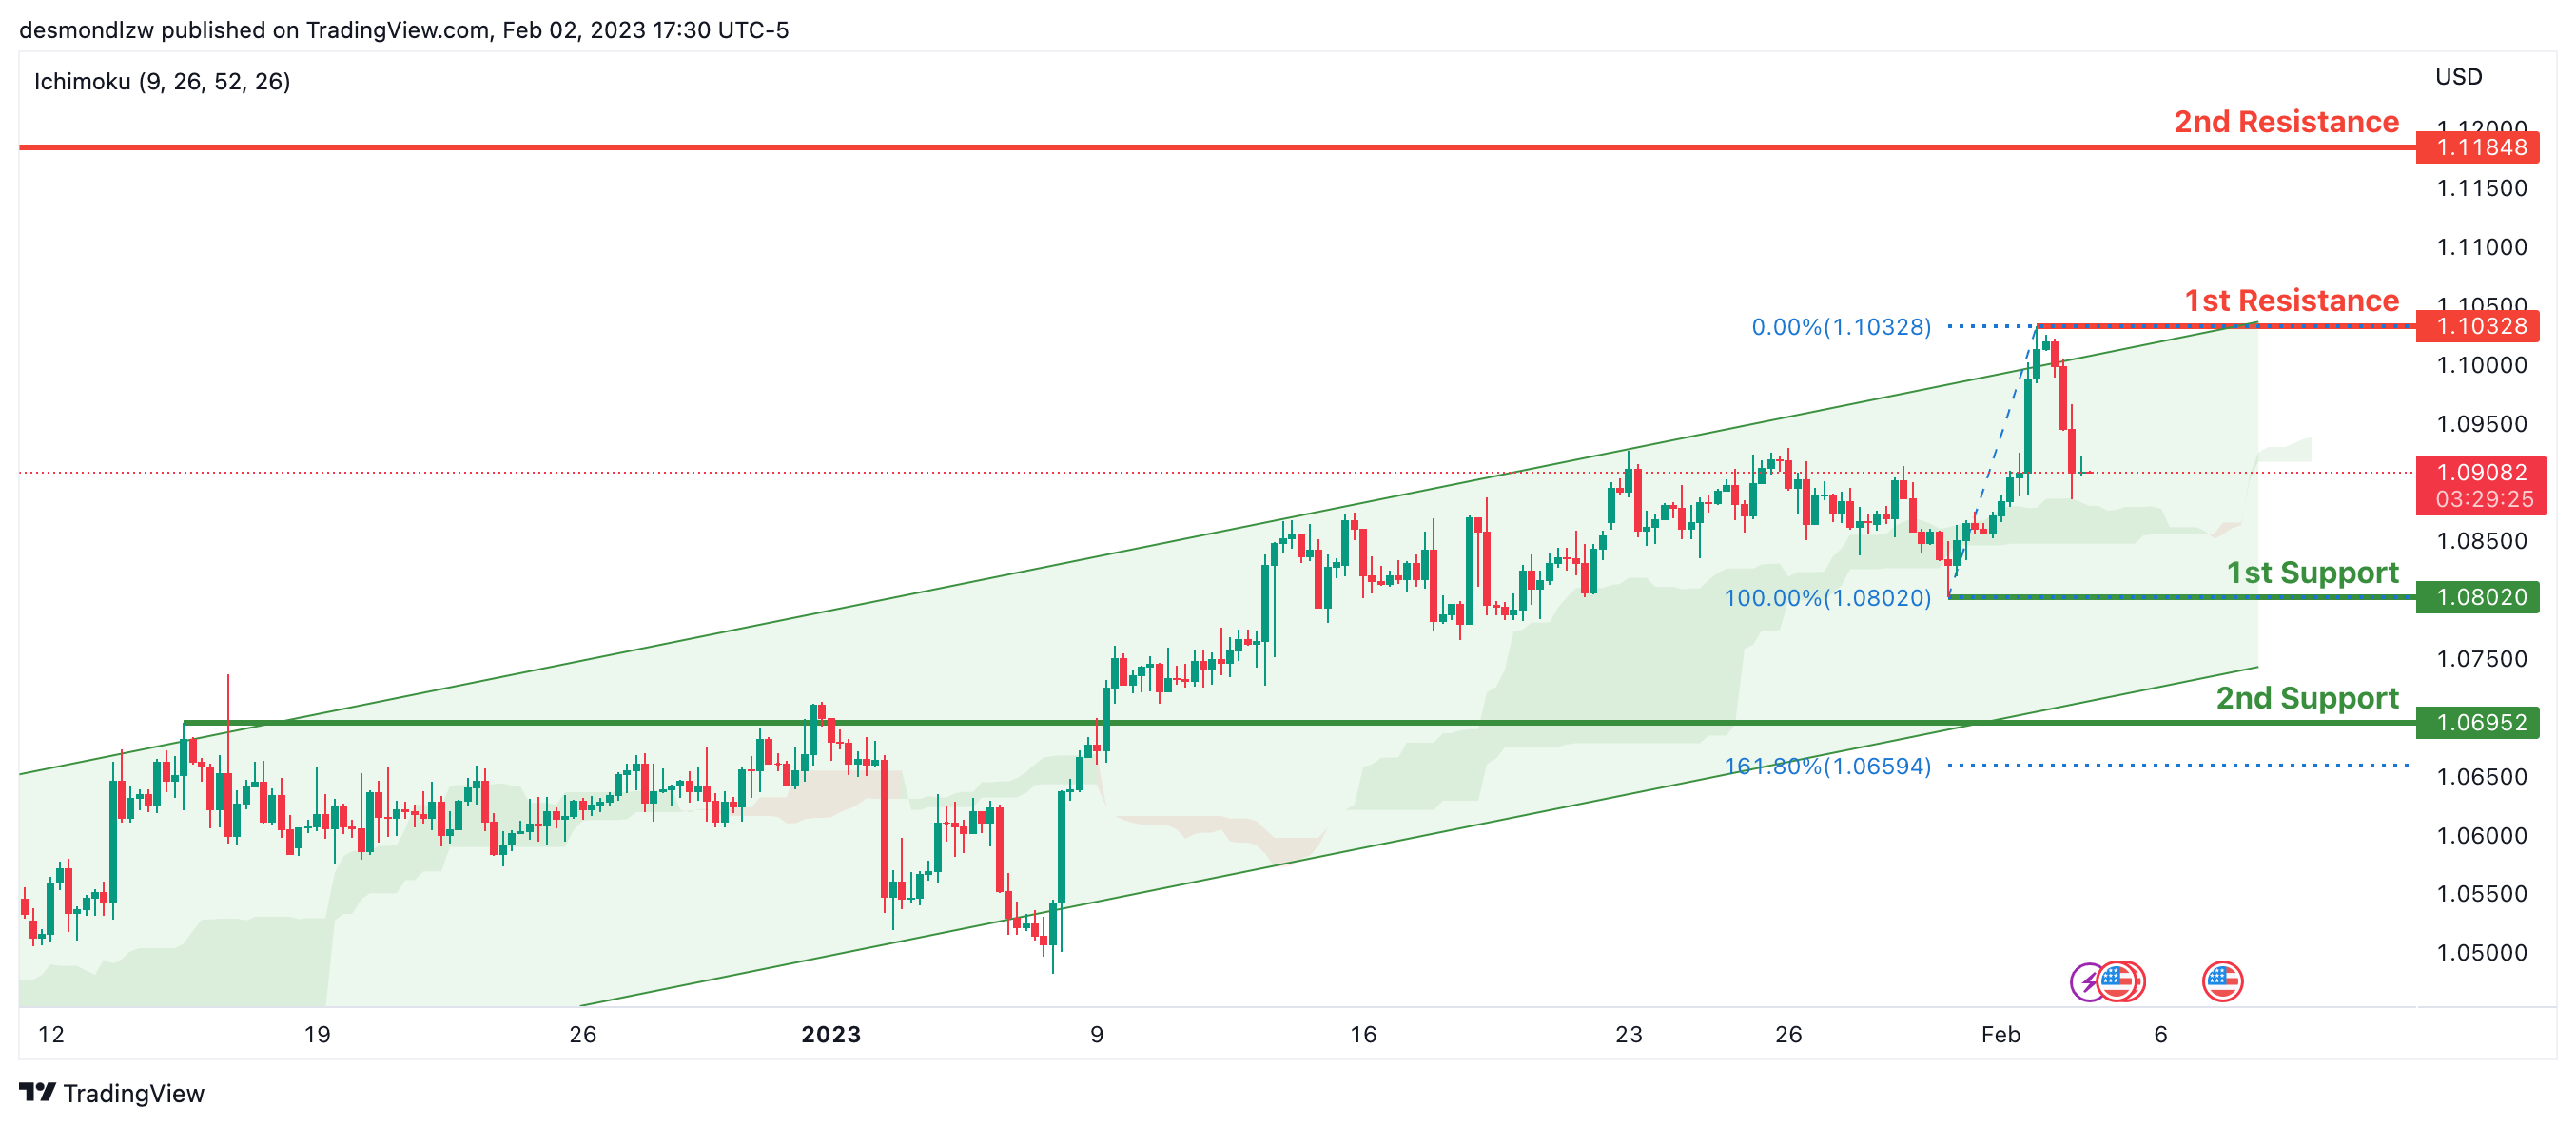Click the TradingView logo icon
The height and width of the screenshot is (1126, 2576).
38,1092
